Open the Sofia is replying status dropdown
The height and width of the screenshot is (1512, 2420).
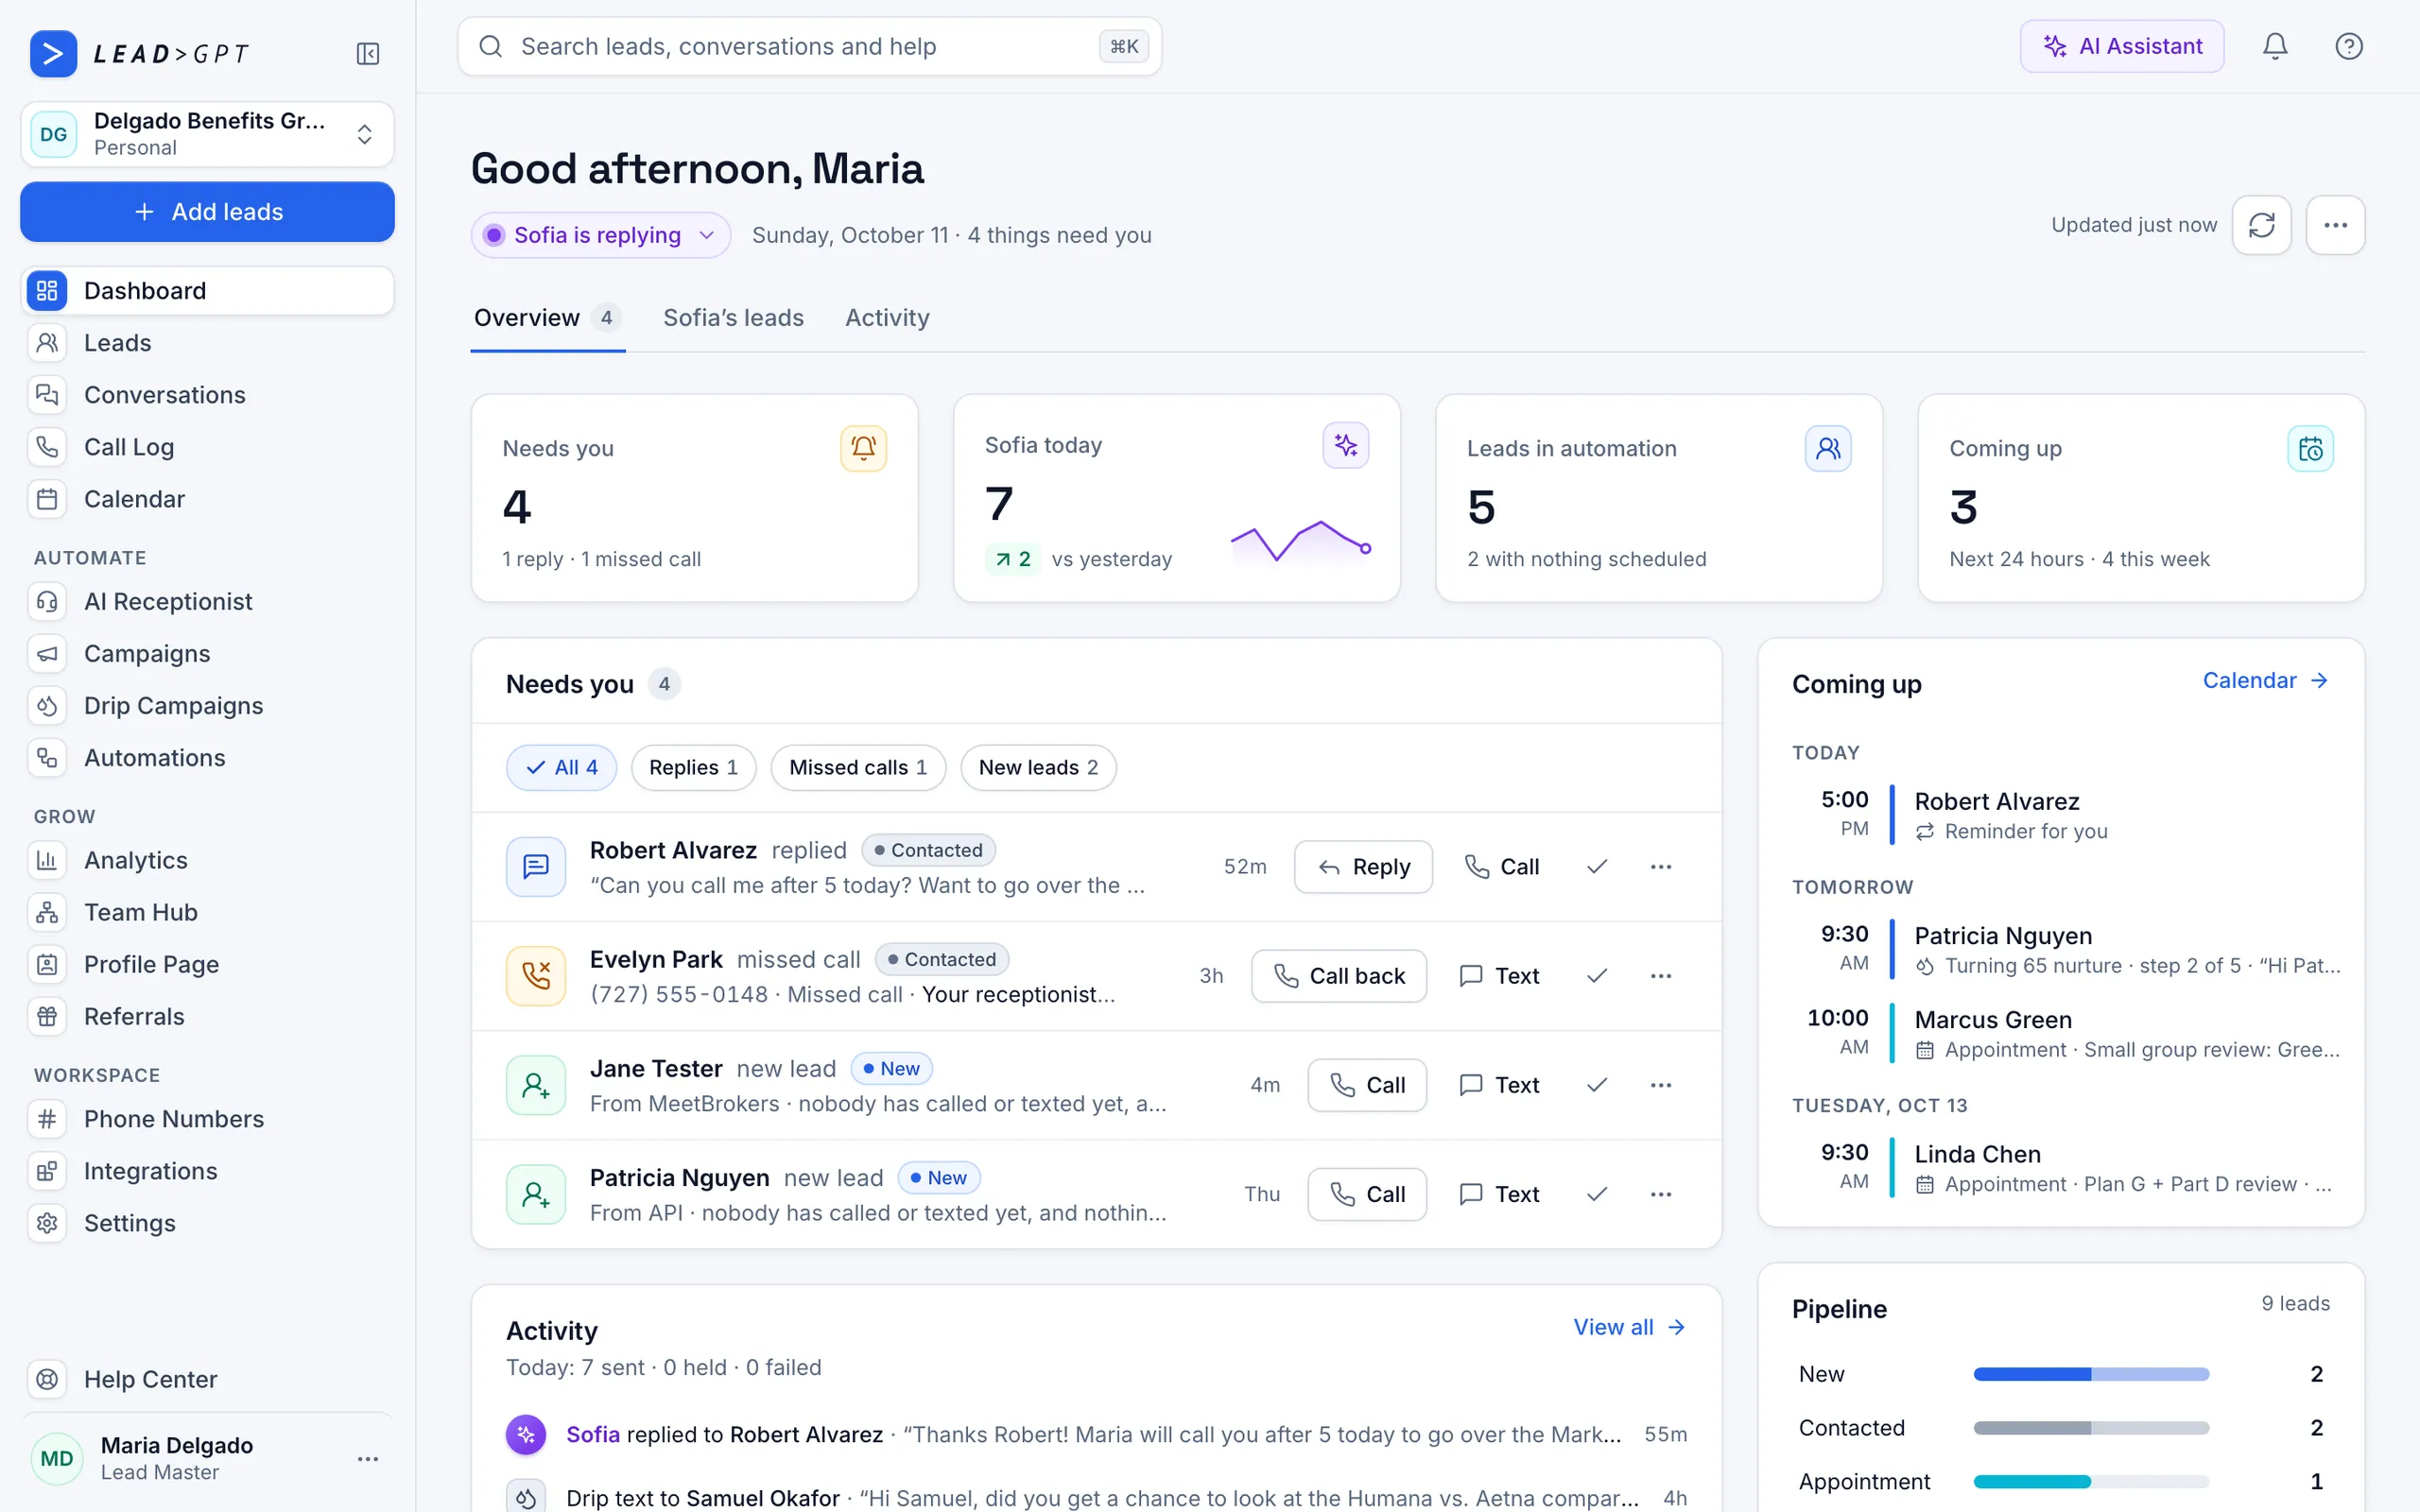pos(600,235)
